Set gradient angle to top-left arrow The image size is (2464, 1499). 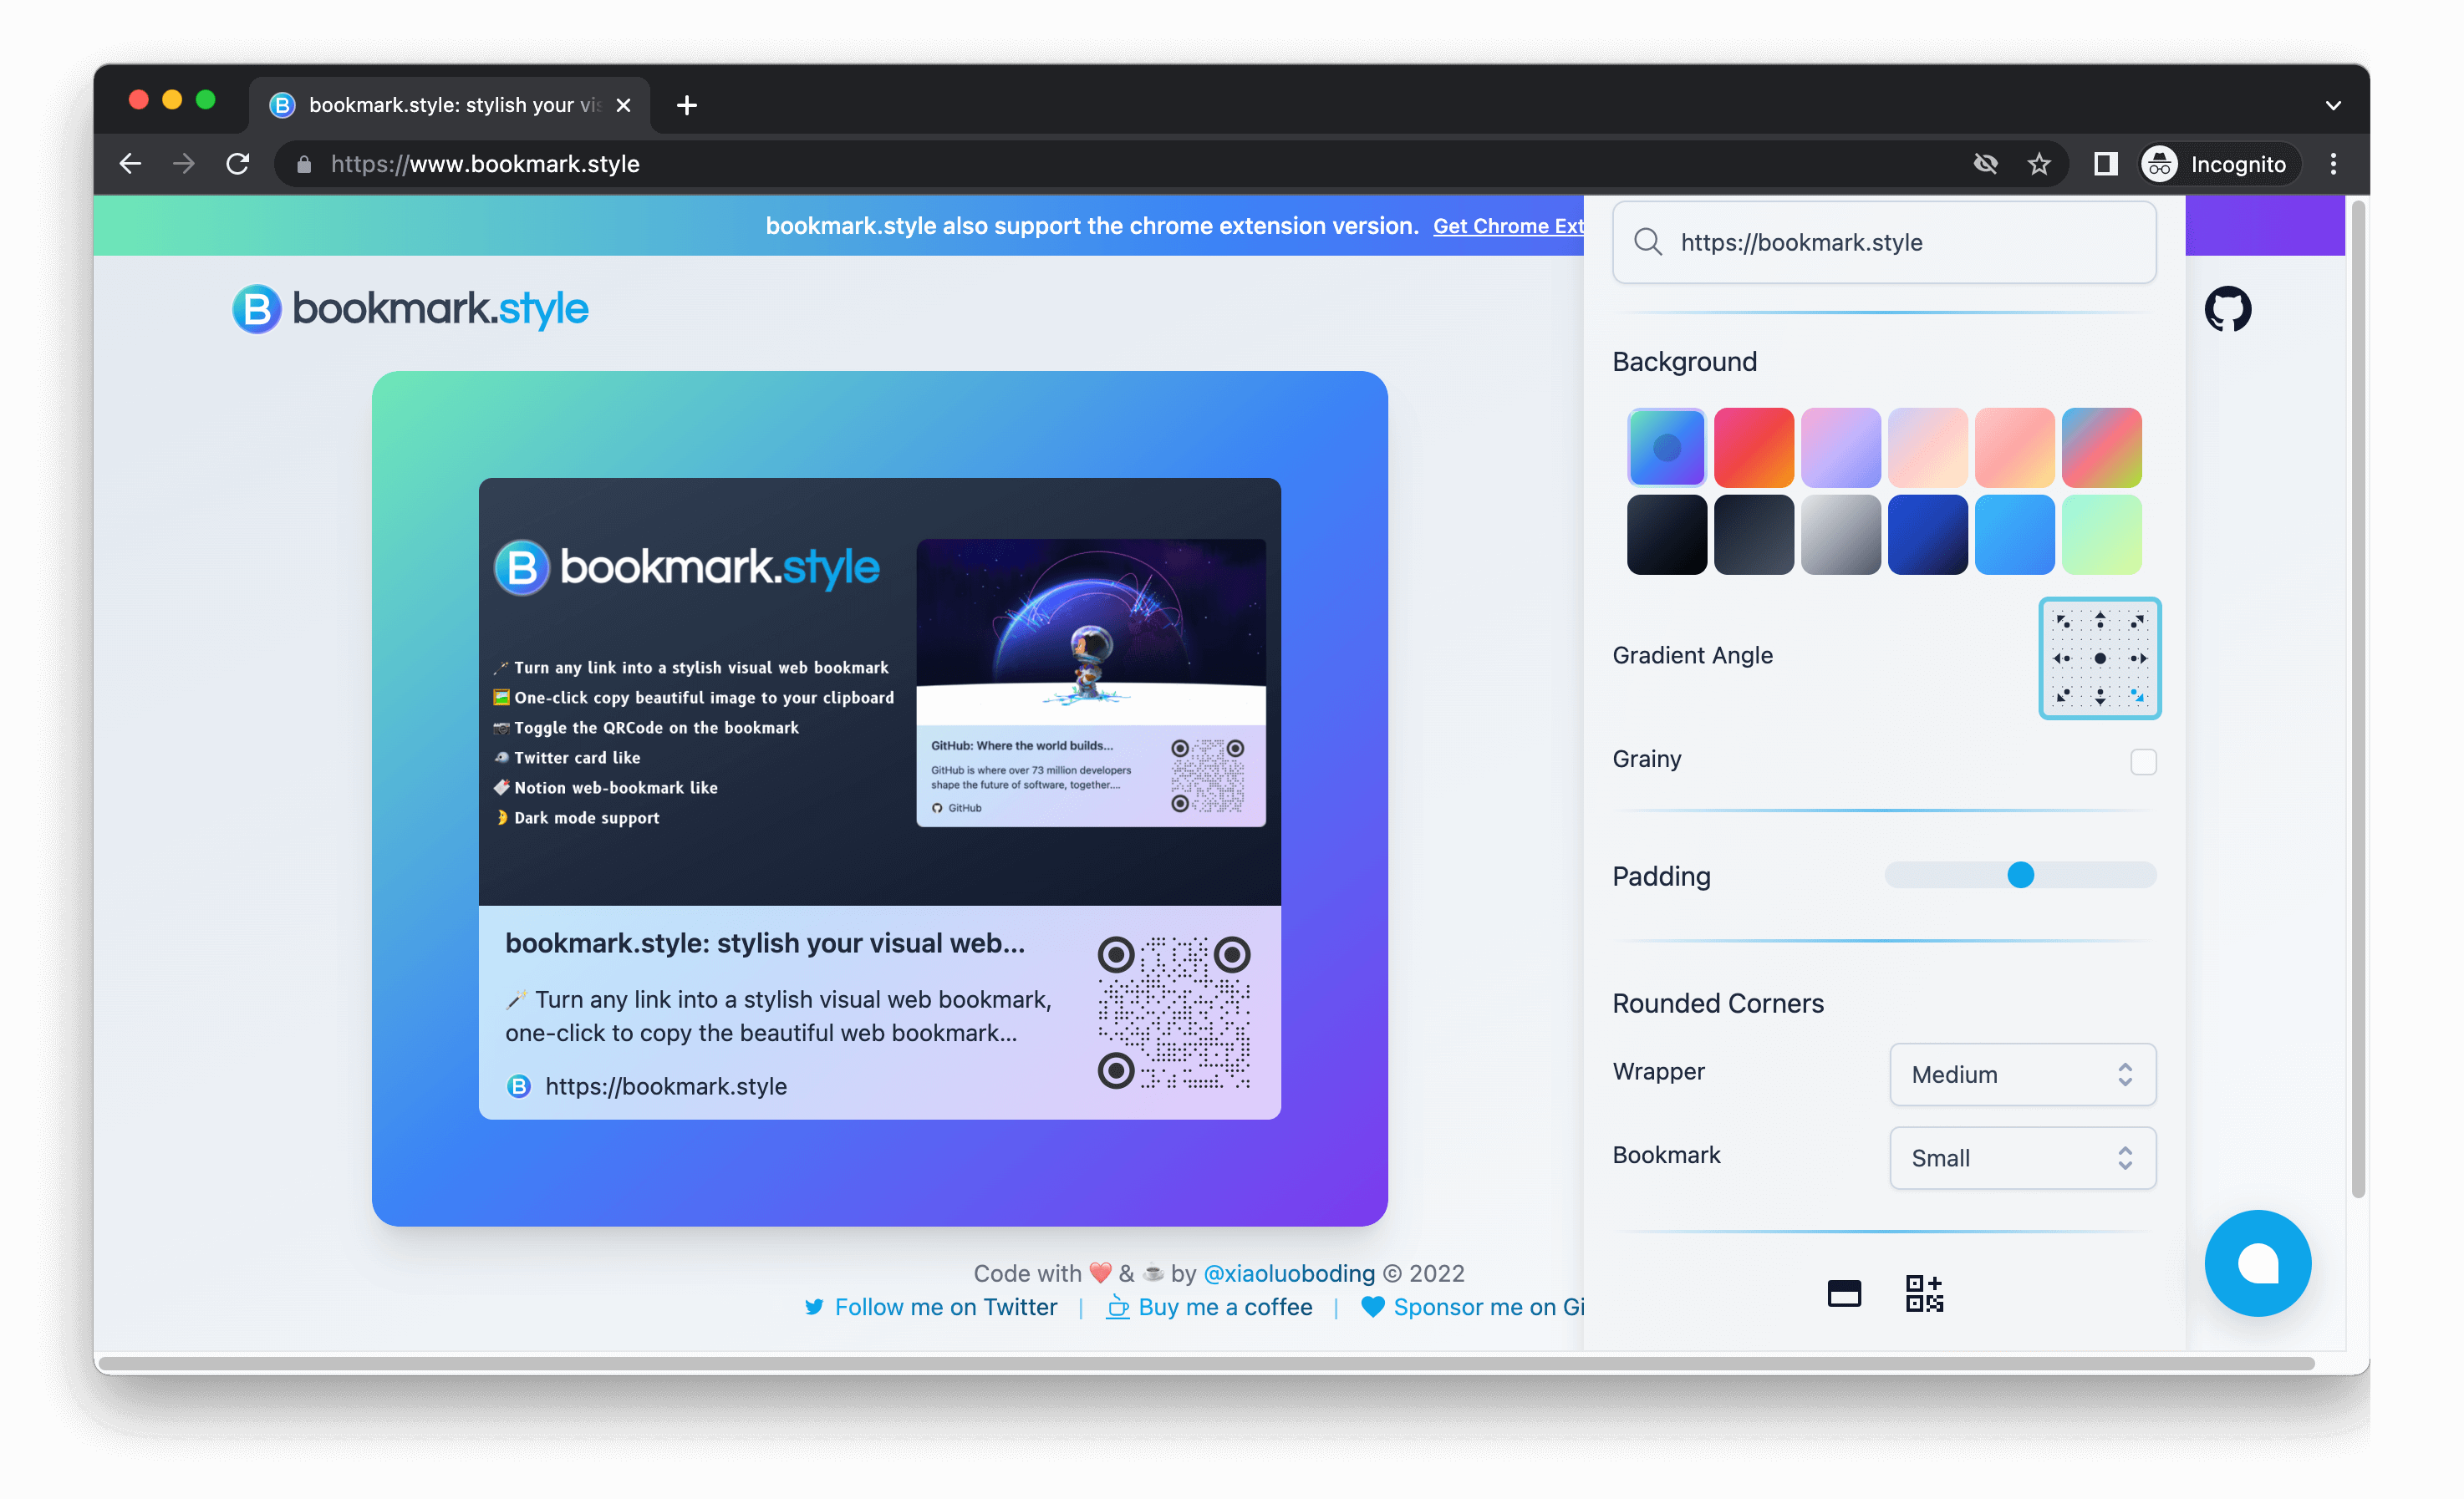(x=2062, y=621)
